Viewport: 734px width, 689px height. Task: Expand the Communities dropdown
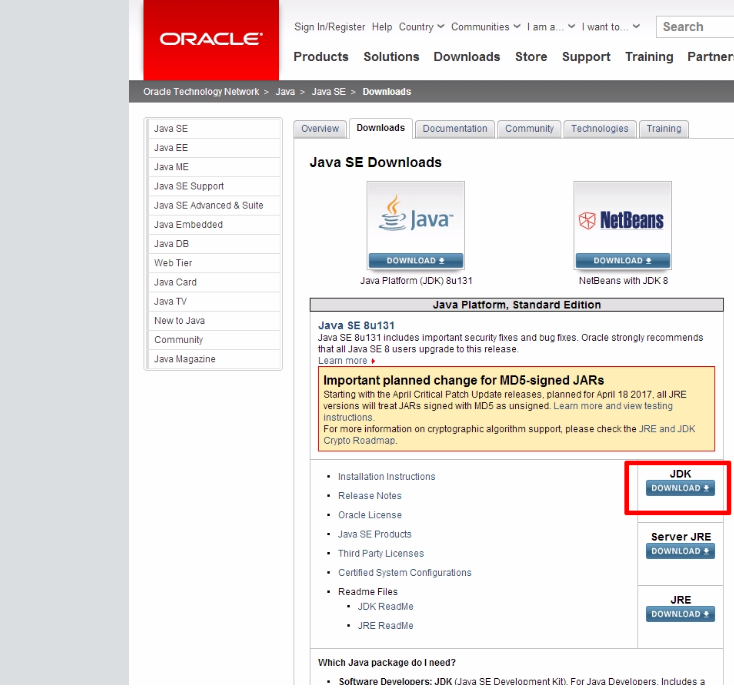tap(485, 27)
